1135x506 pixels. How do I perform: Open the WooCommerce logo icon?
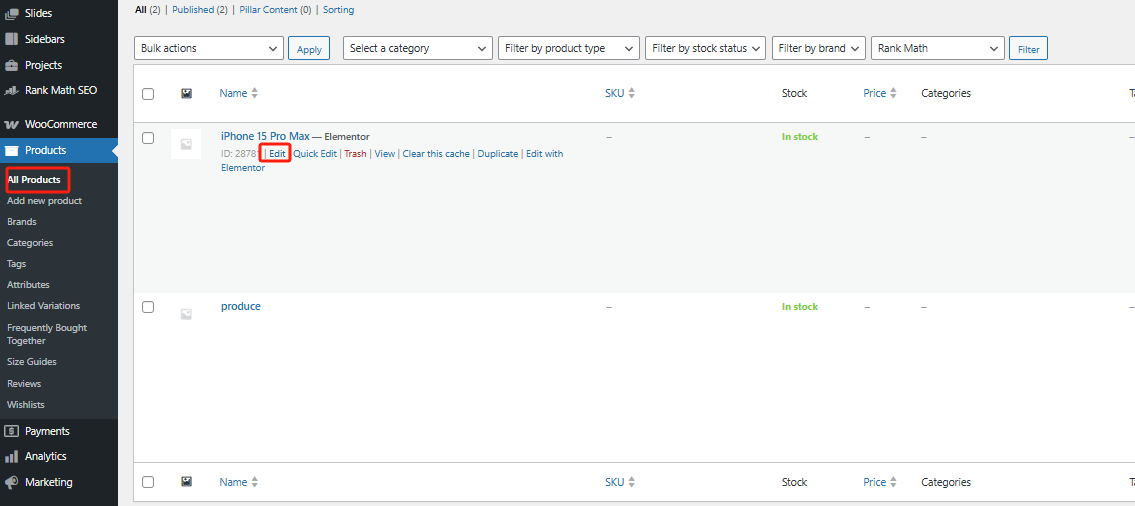click(12, 125)
